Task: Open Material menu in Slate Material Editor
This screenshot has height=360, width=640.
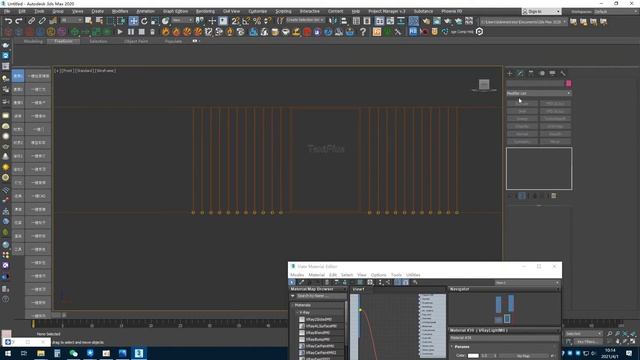Action: pyautogui.click(x=316, y=275)
